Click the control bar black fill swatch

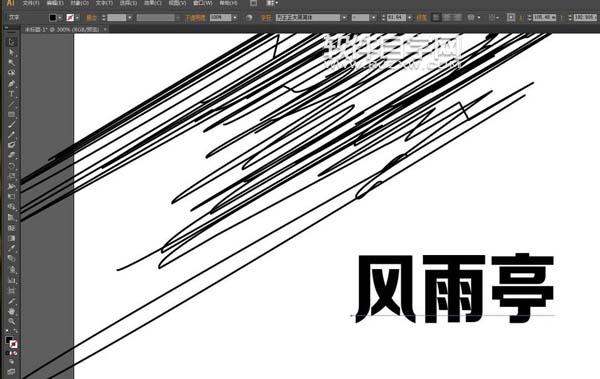click(x=53, y=18)
